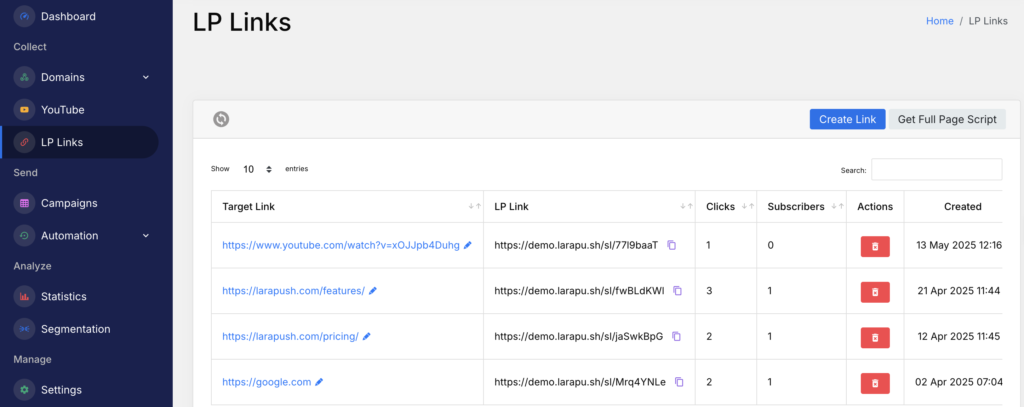Viewport: 1024px width, 407px height.
Task: Edit the larapush.com/features target link
Action: tap(373, 291)
